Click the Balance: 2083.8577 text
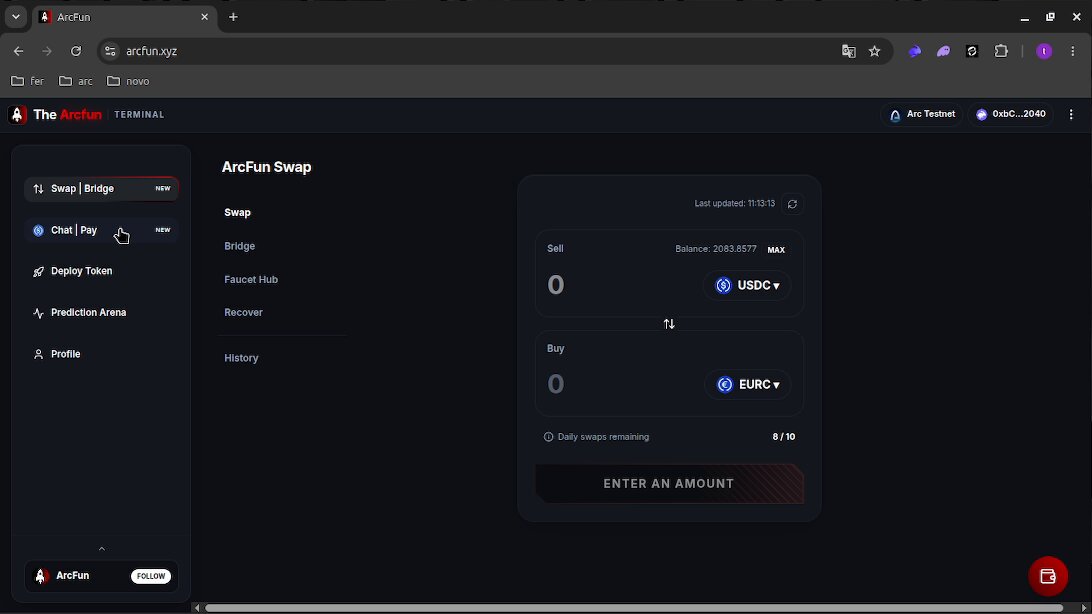 (x=715, y=249)
